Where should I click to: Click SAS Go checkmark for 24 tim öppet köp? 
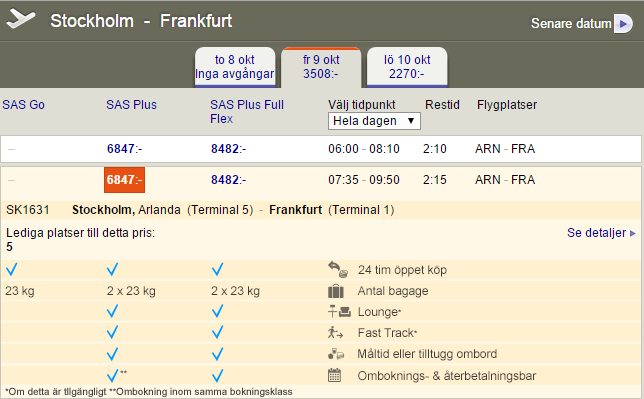point(12,270)
